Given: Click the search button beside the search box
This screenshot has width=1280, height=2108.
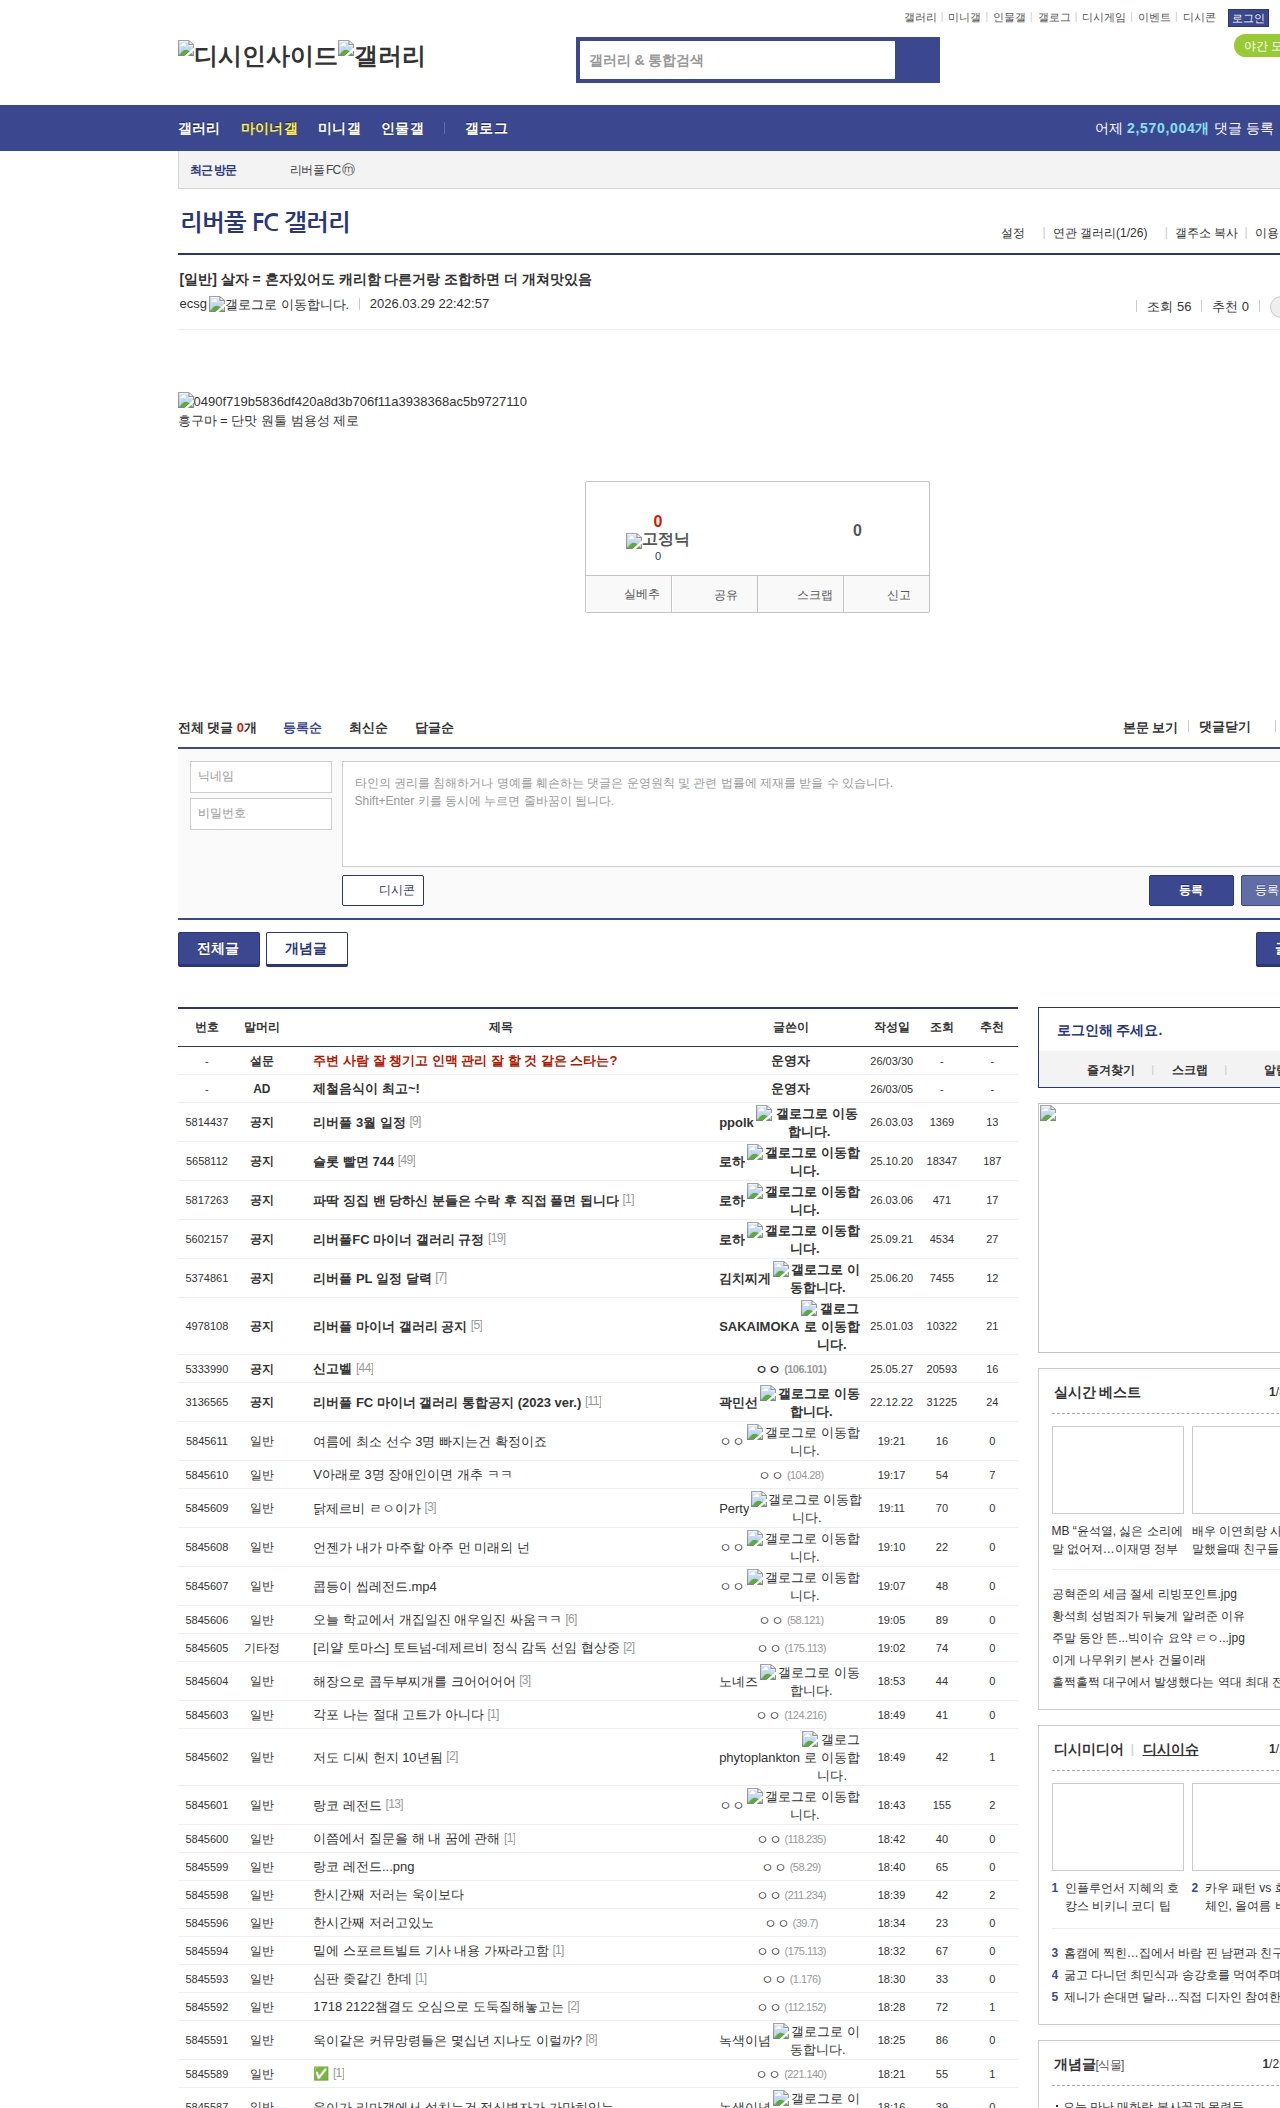Looking at the screenshot, I should [x=917, y=60].
